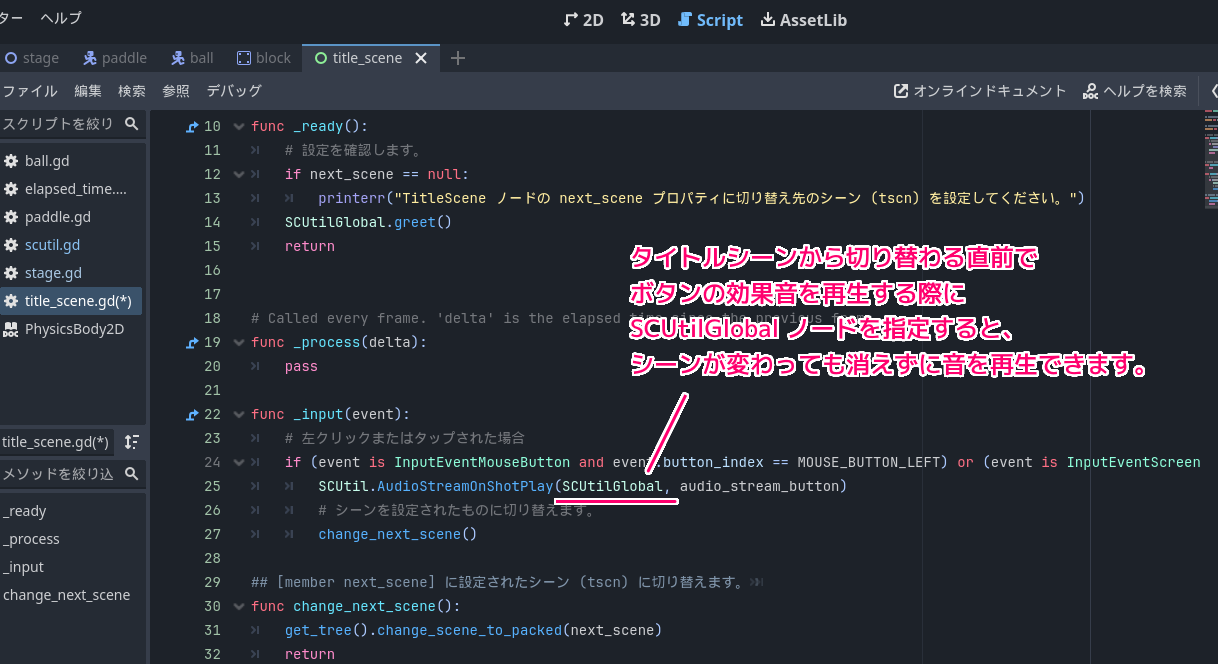The width and height of the screenshot is (1218, 664).
Task: Click override icon at line 19
Action: point(192,343)
